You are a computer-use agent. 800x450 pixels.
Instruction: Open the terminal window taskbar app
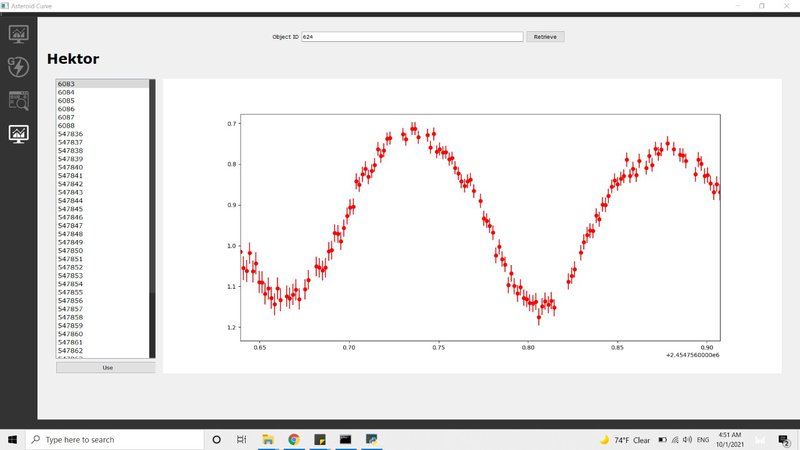tap(345, 439)
